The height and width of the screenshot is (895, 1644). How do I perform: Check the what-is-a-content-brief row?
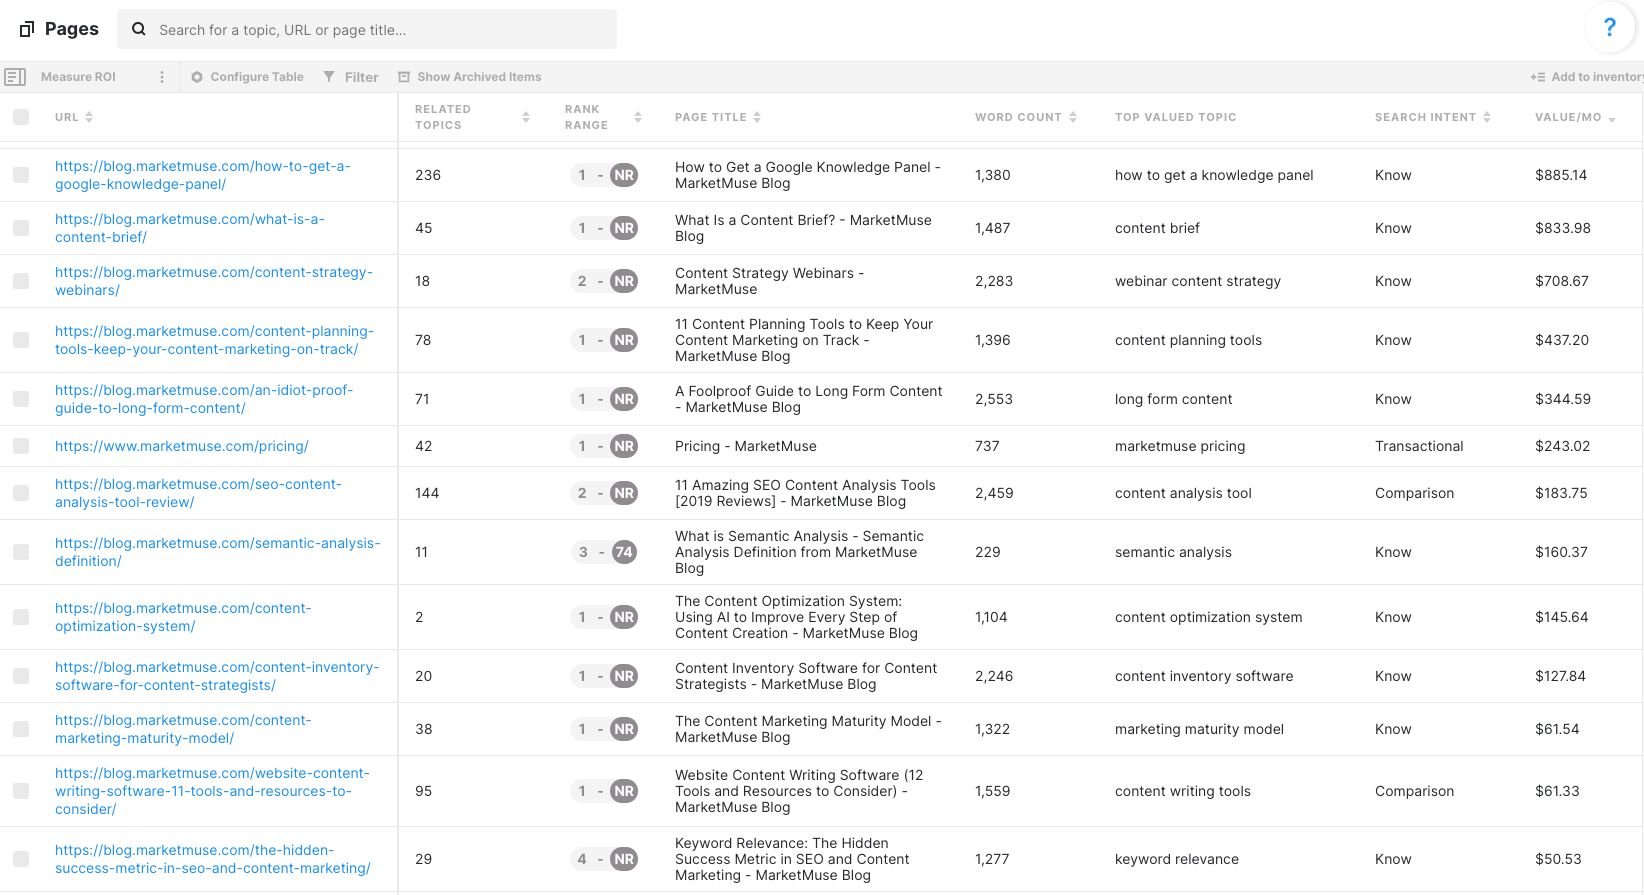(21, 228)
